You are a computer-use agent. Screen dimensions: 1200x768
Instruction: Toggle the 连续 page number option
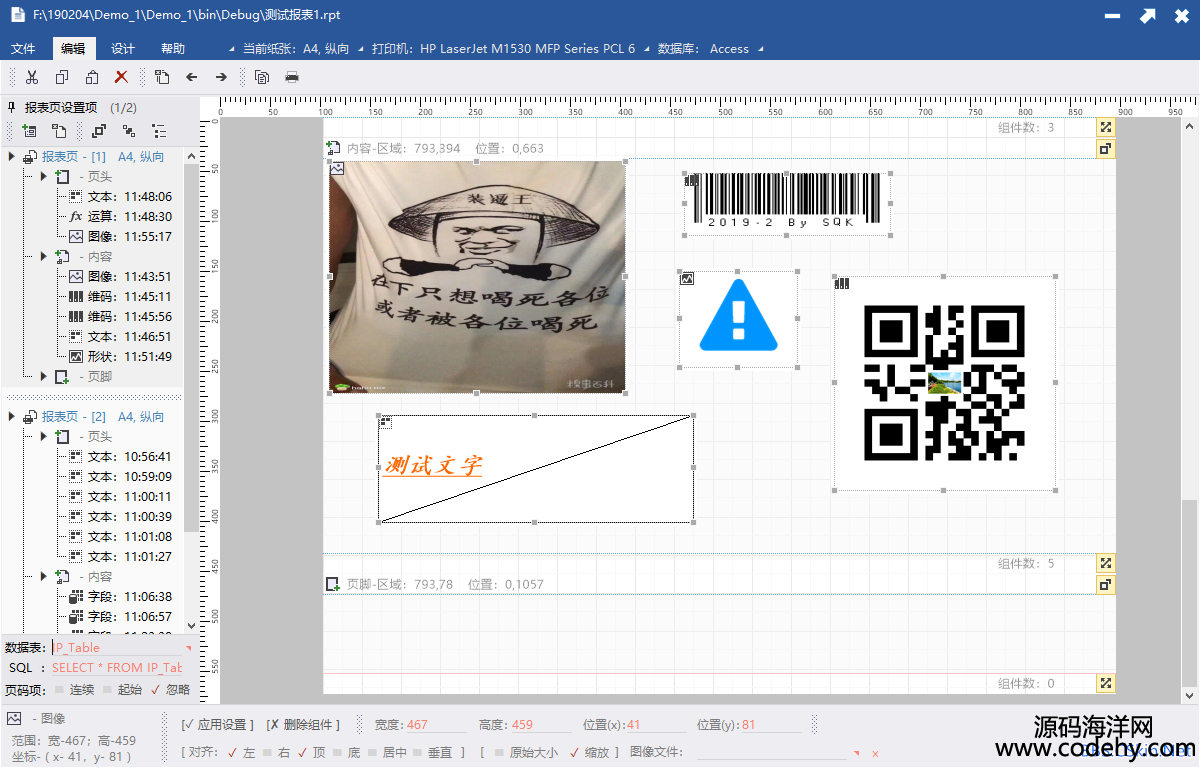tap(74, 690)
